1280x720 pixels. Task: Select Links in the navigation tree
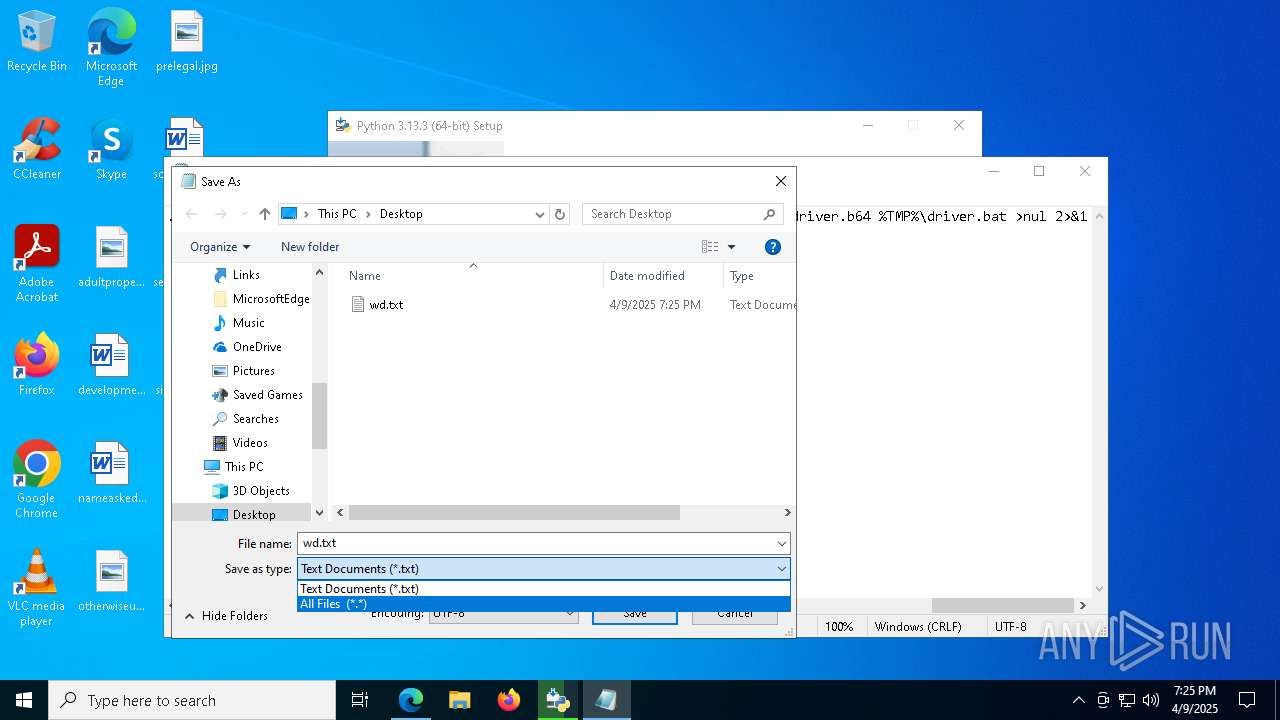tap(246, 275)
